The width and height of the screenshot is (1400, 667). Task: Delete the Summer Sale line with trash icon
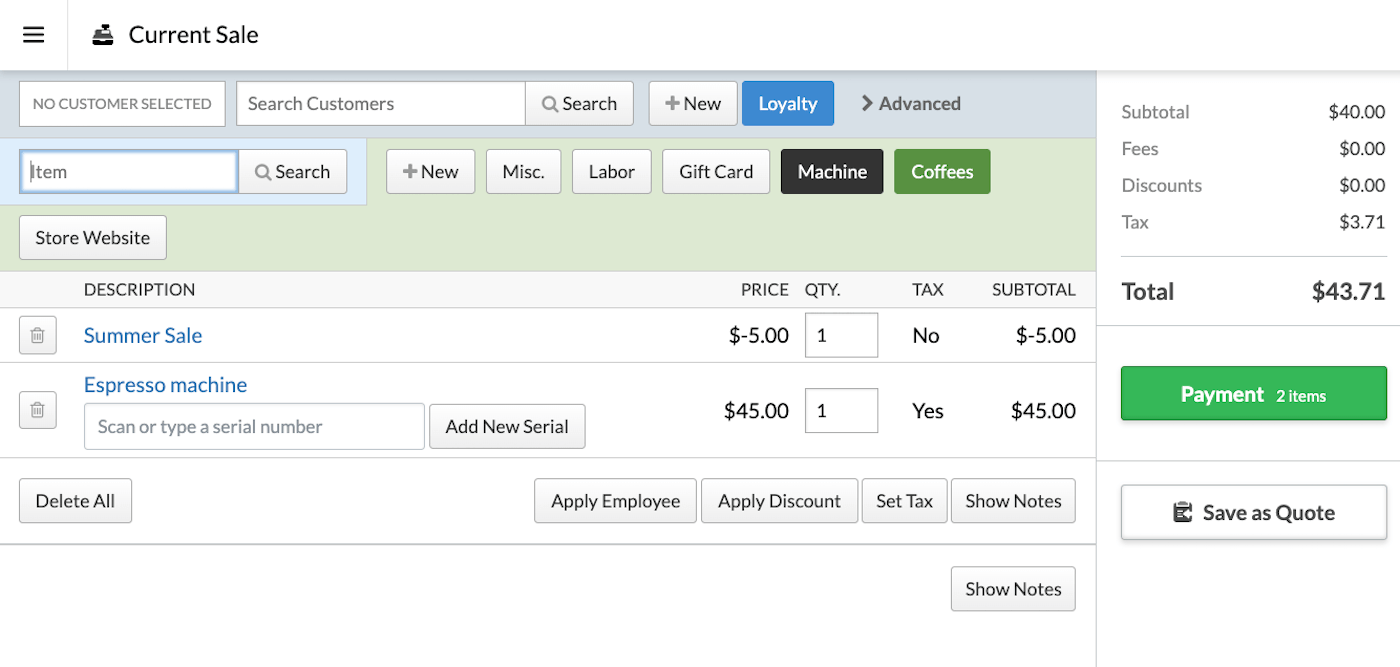(x=37, y=336)
